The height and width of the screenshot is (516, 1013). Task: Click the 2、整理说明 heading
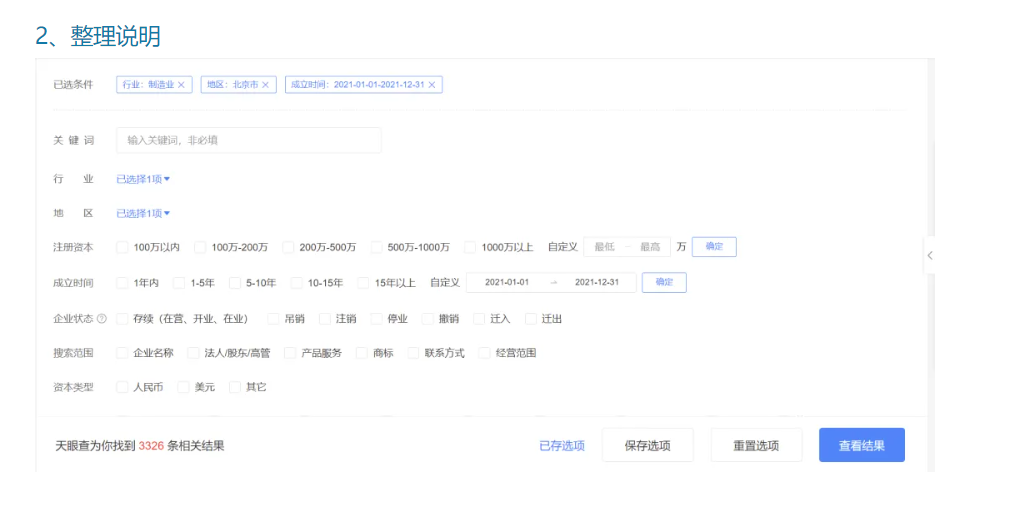point(98,36)
